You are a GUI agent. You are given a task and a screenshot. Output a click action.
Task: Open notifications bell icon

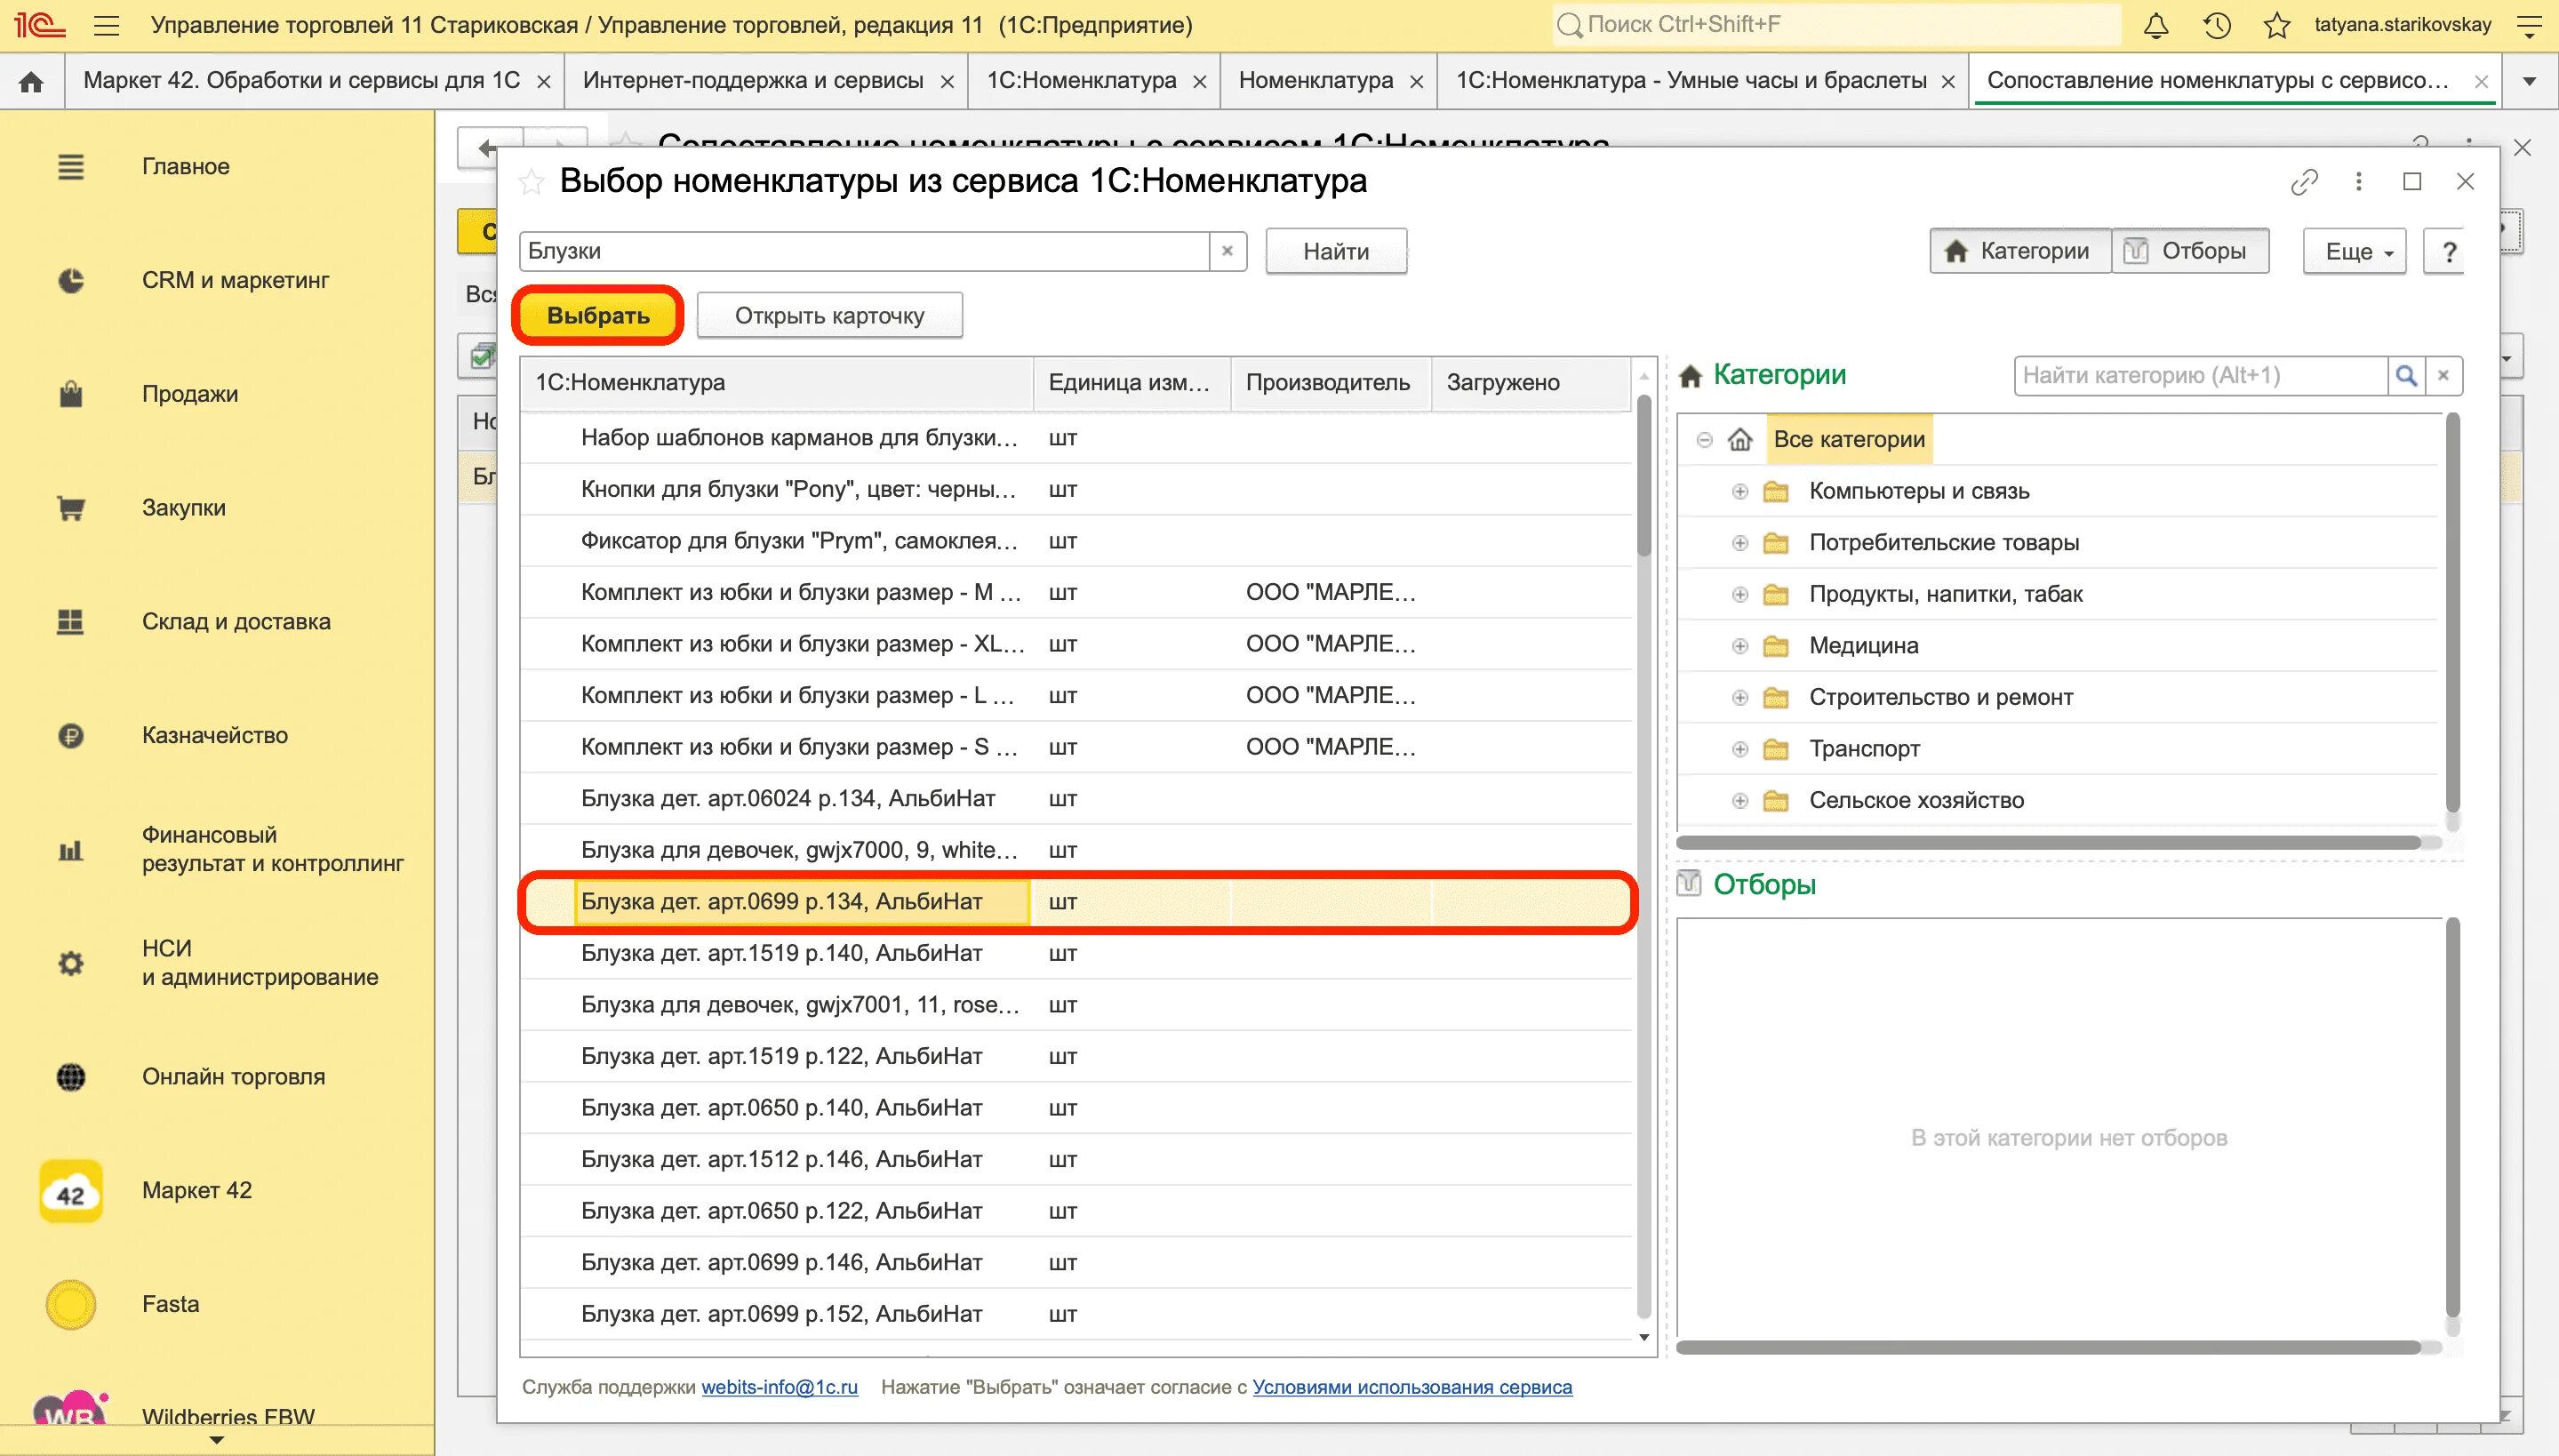[2156, 25]
